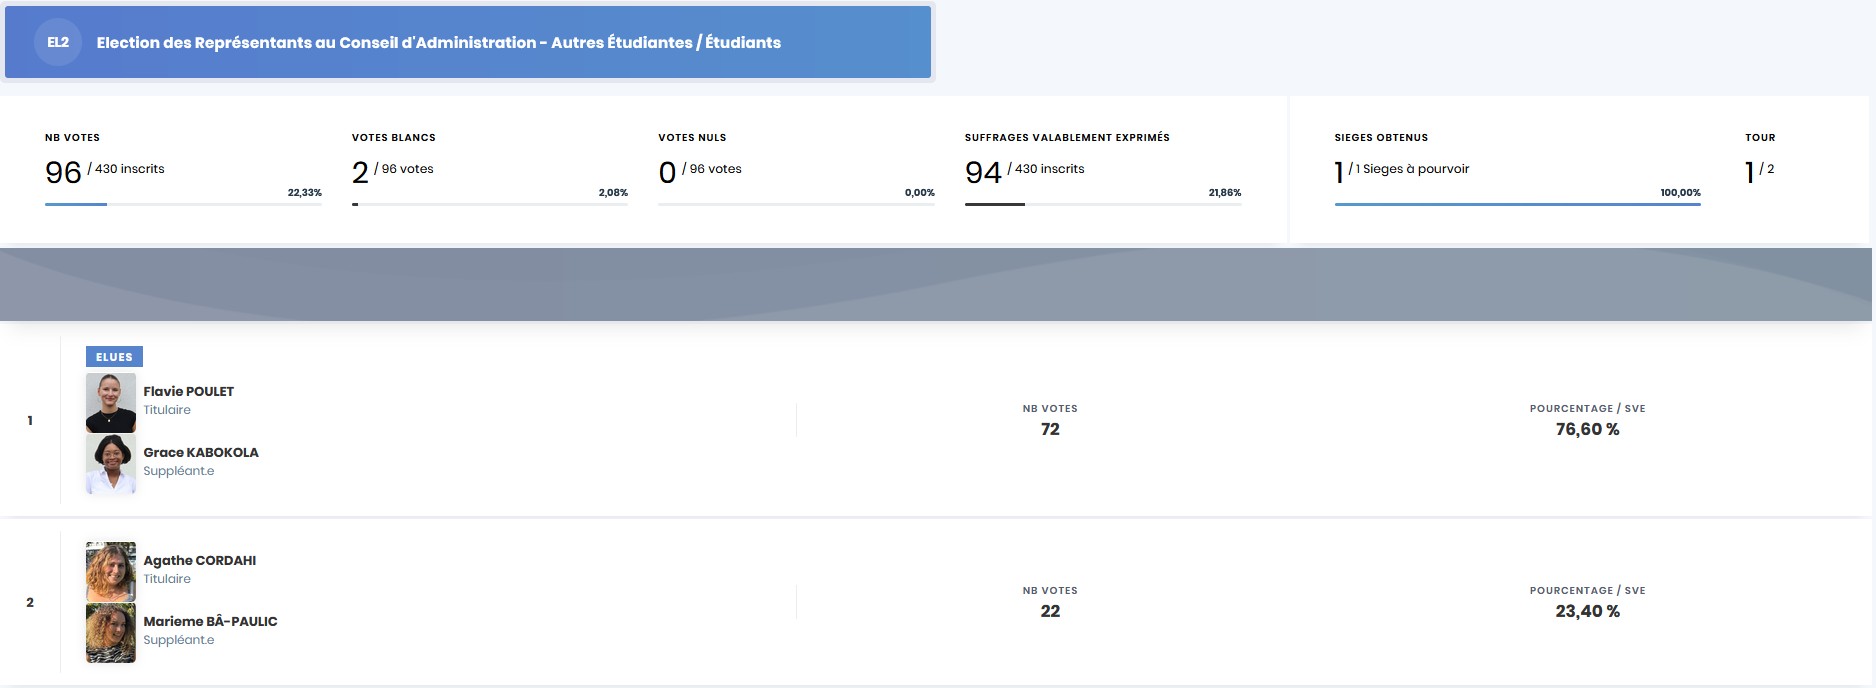Image resolution: width=1876 pixels, height=688 pixels.
Task: Open Agathe CORDAHI's profile photo
Action: click(111, 571)
